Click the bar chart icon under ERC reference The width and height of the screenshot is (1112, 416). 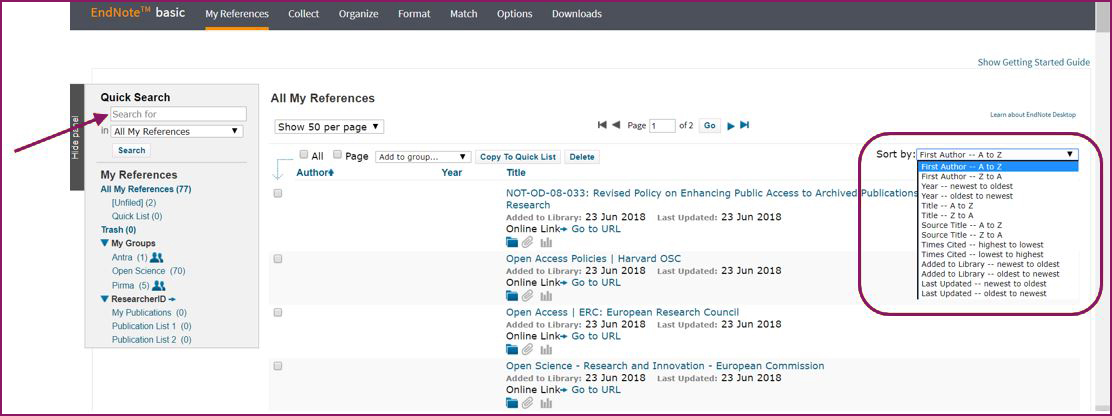546,350
